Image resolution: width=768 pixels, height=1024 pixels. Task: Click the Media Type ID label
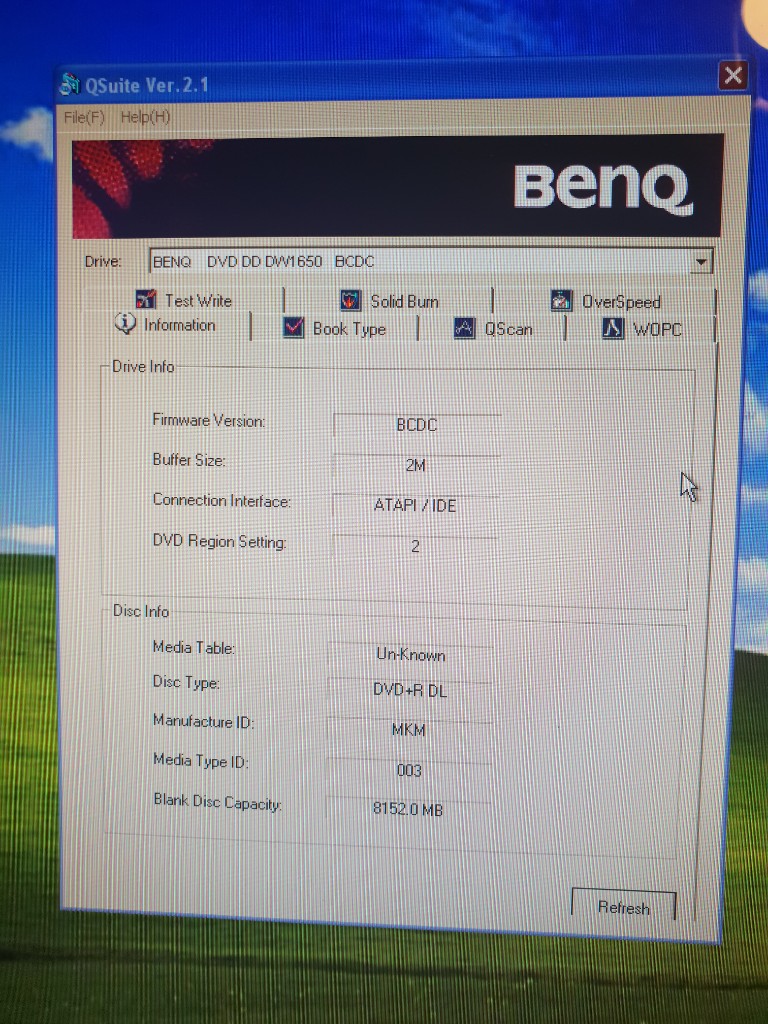[x=200, y=760]
